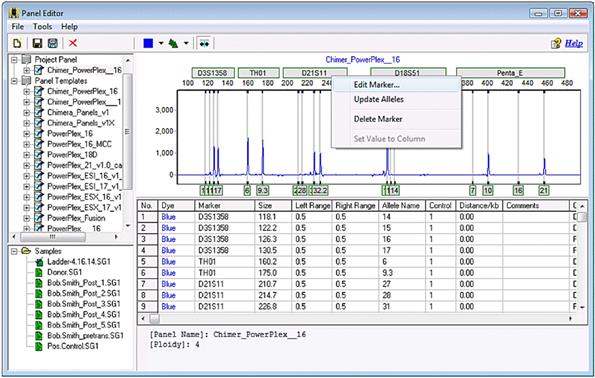Viewport: 595px width, 378px height.
Task: Click the Save All icon in the toolbar
Action: pos(53,43)
